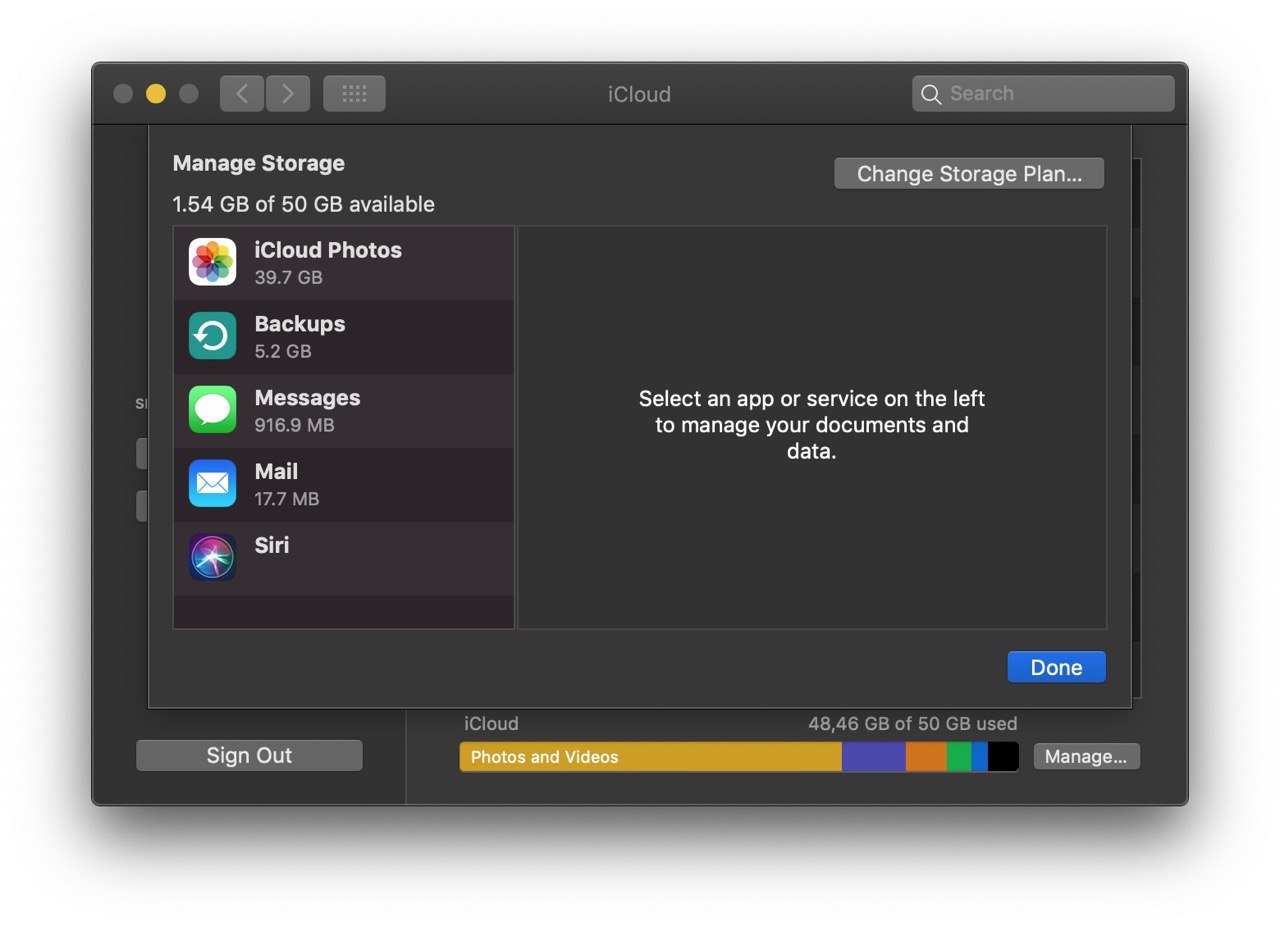Image resolution: width=1280 pixels, height=927 pixels.
Task: Click the Backups green clock icon
Action: tap(212, 336)
